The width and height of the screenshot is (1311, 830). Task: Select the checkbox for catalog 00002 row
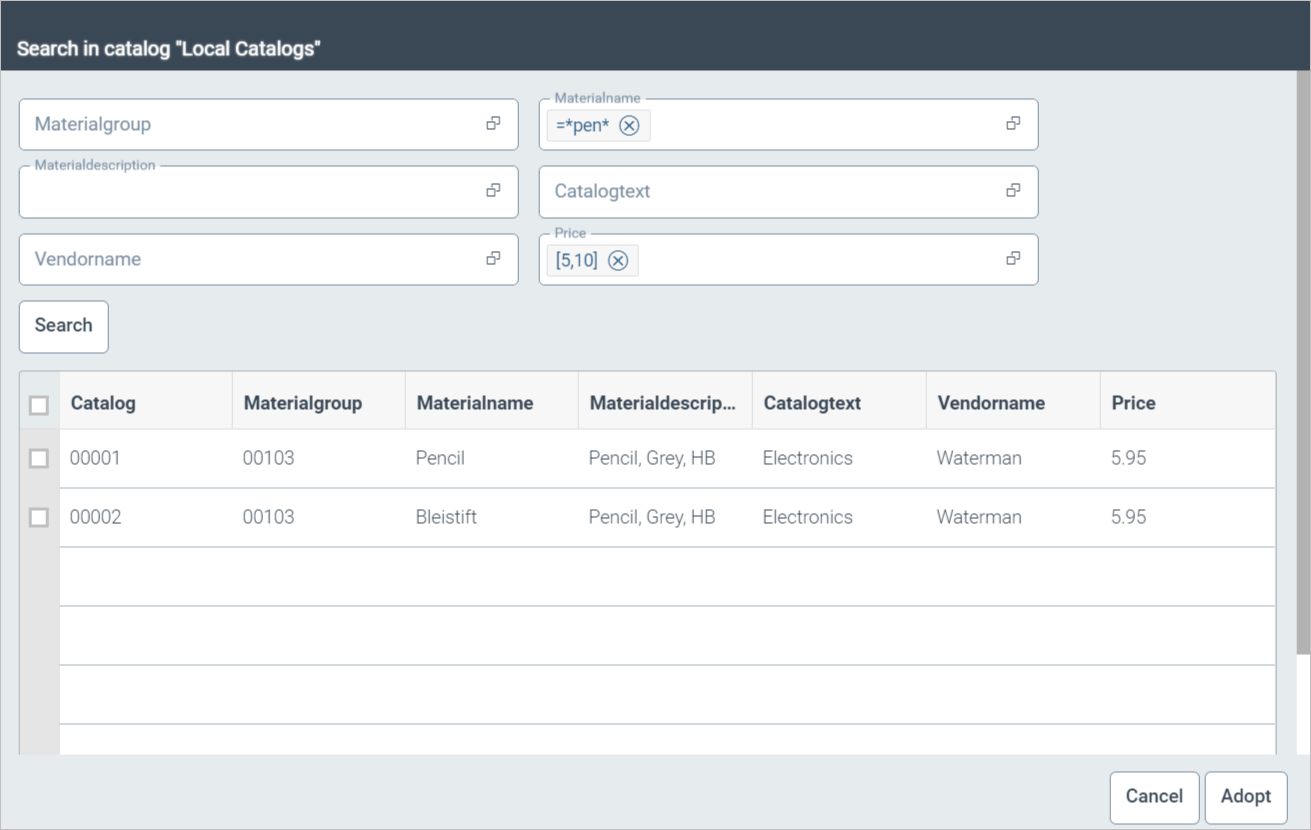(39, 518)
